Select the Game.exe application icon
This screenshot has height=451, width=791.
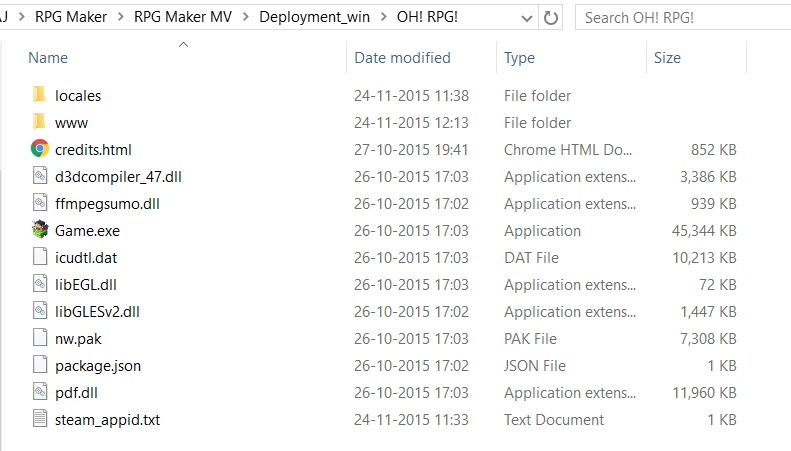[x=40, y=230]
